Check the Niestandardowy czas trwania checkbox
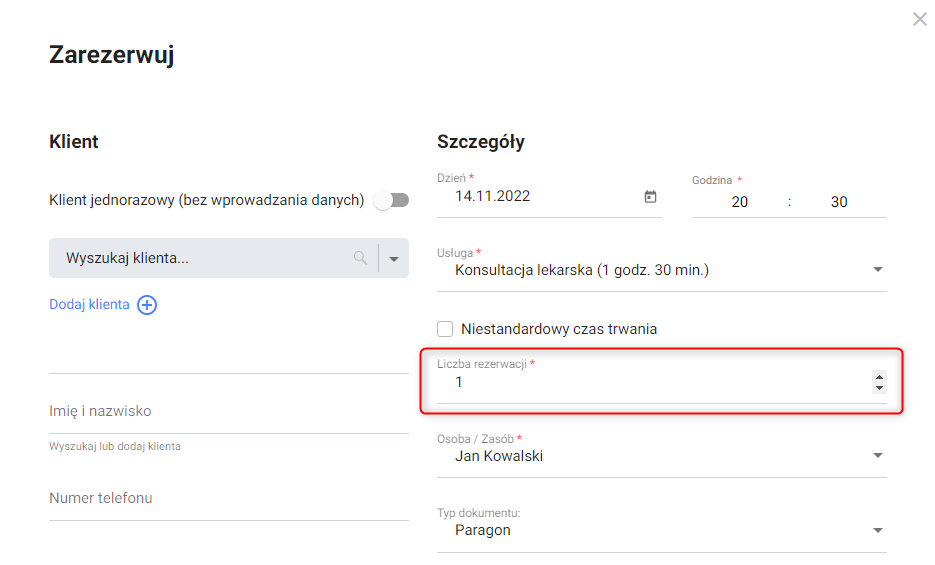This screenshot has height=565, width=935. [x=446, y=328]
